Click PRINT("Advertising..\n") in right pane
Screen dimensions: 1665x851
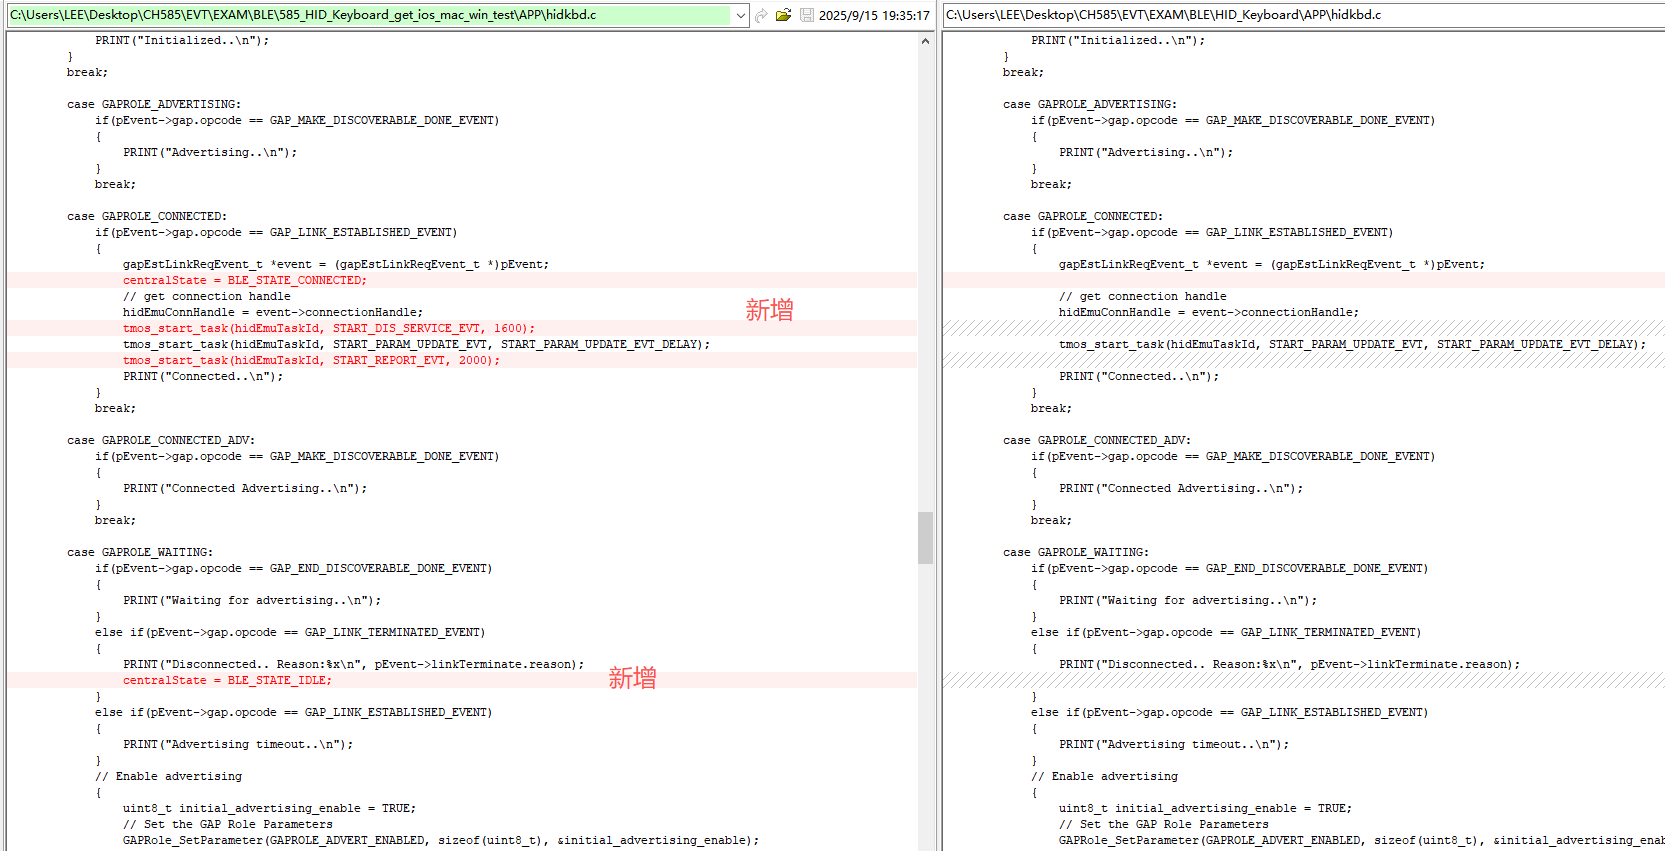[x=1146, y=152]
